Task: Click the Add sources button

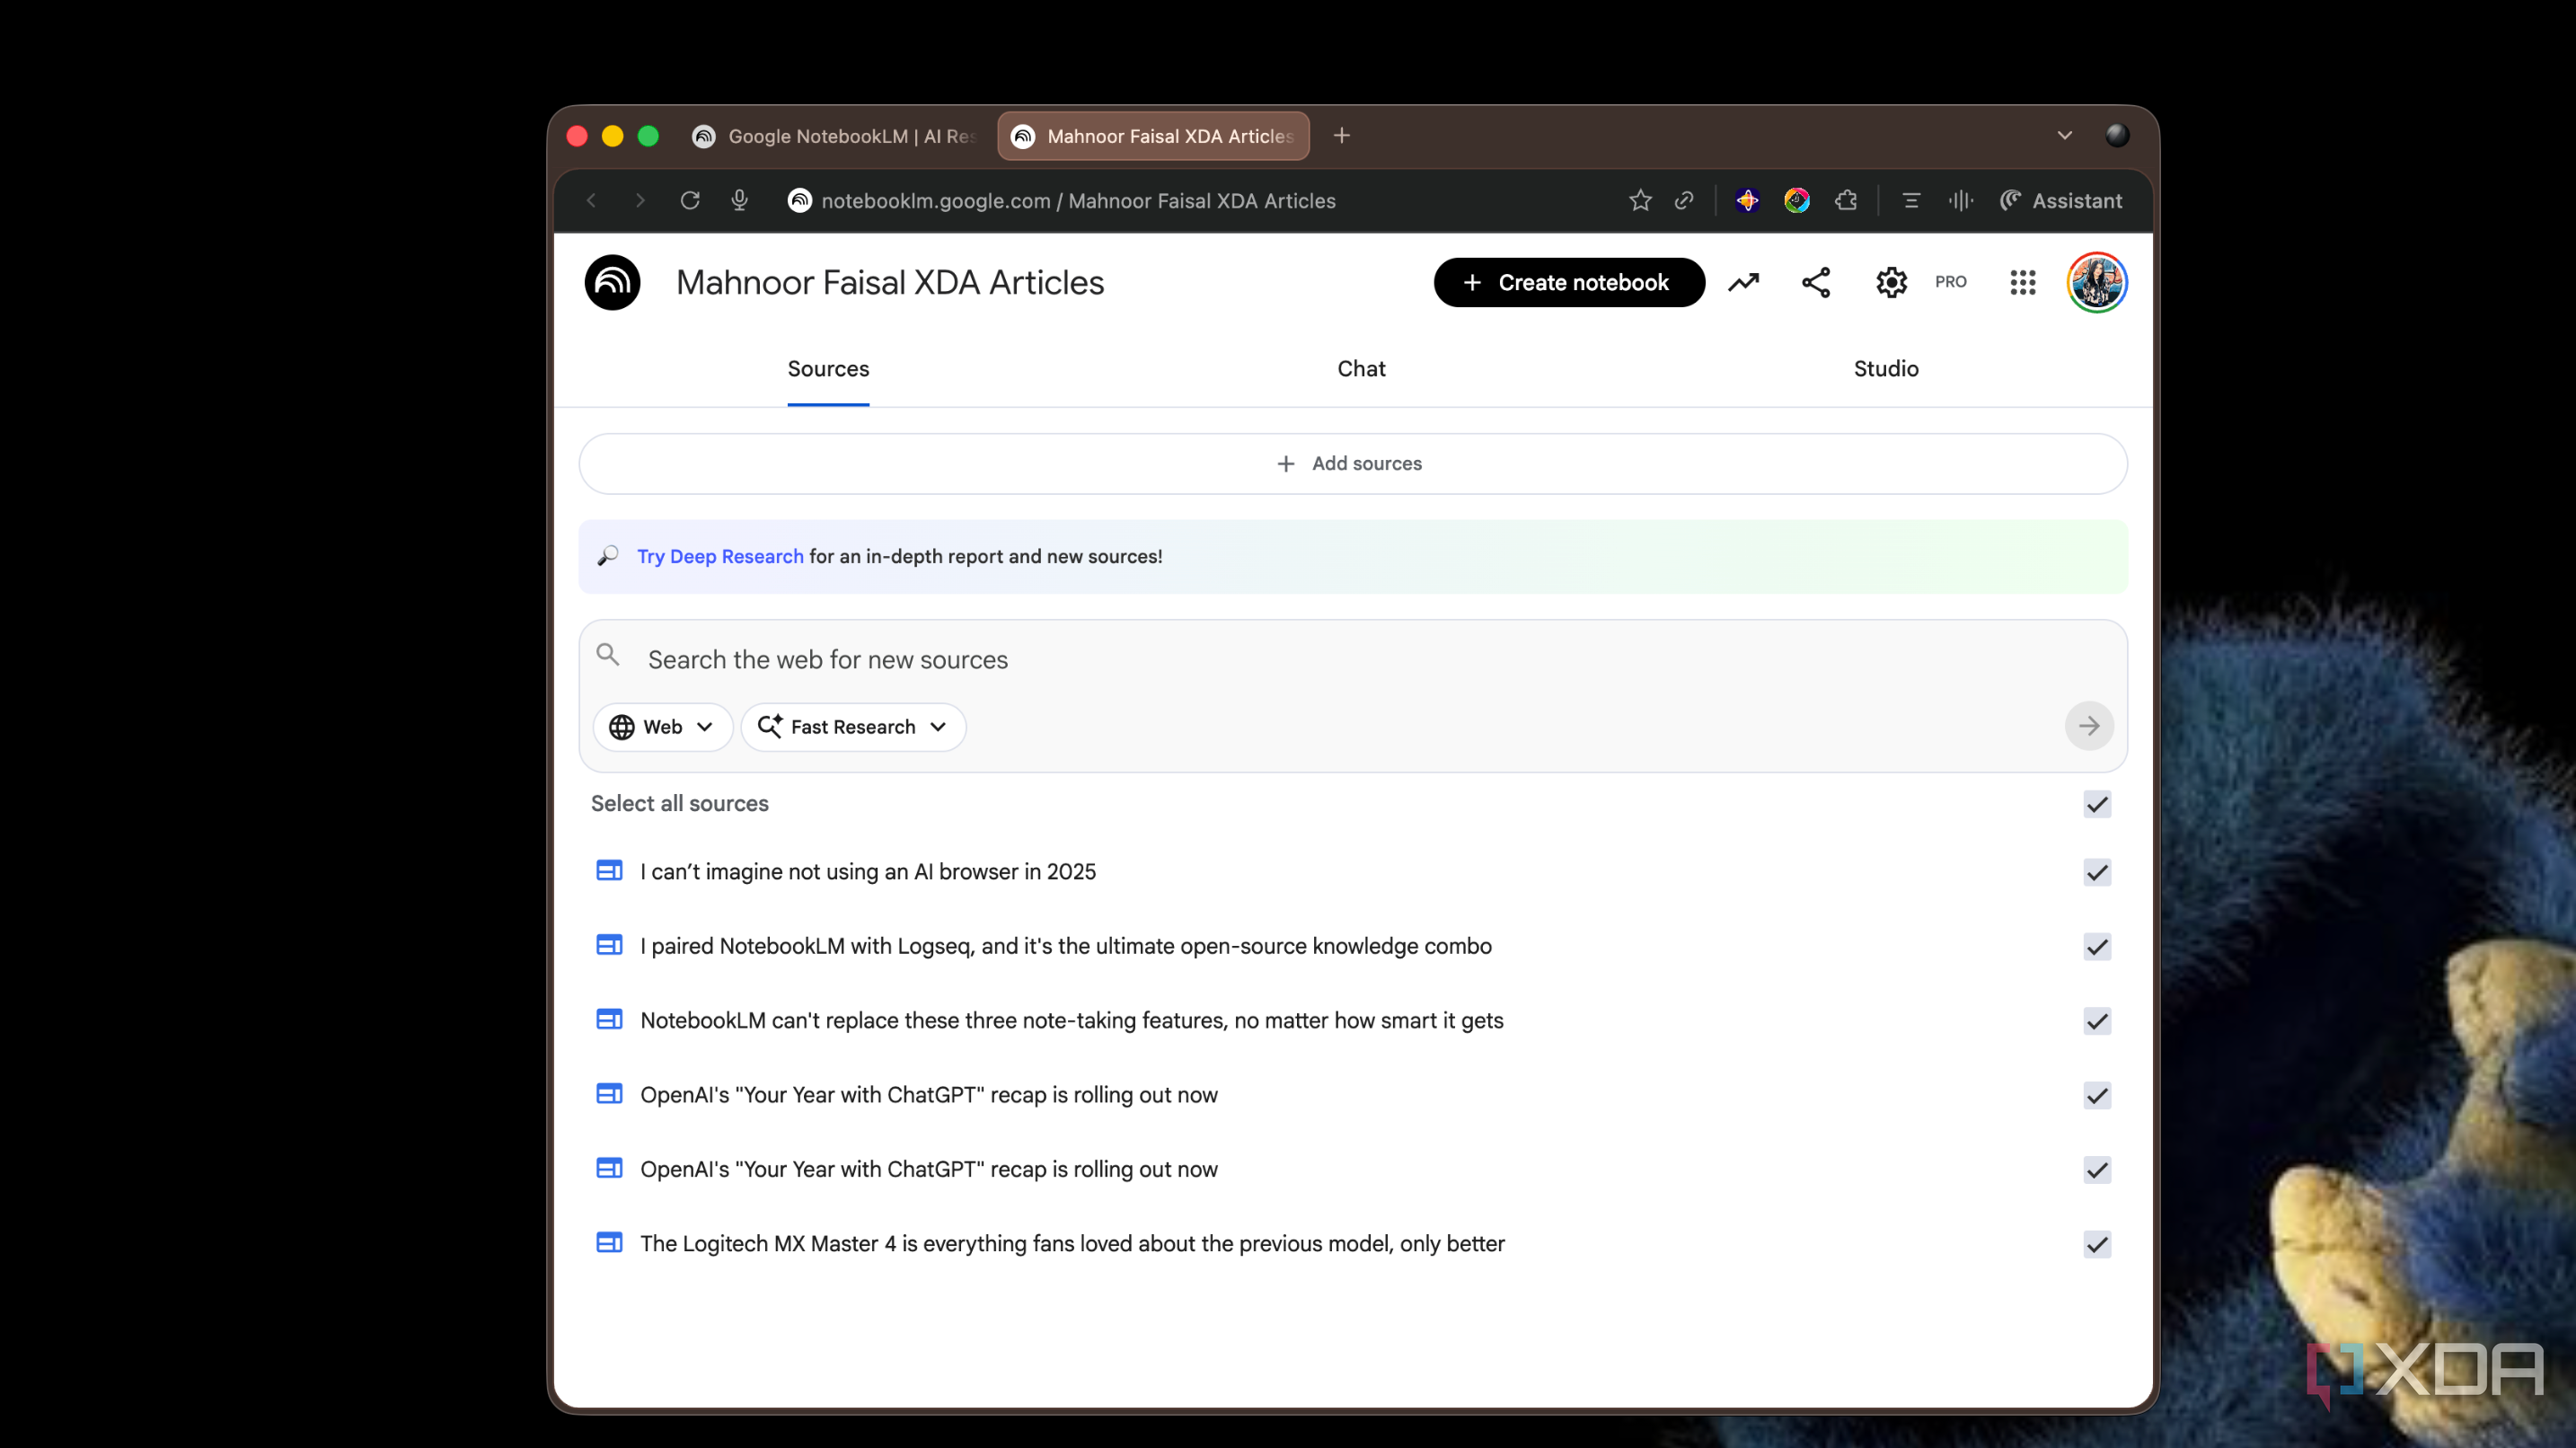Action: 1352,464
